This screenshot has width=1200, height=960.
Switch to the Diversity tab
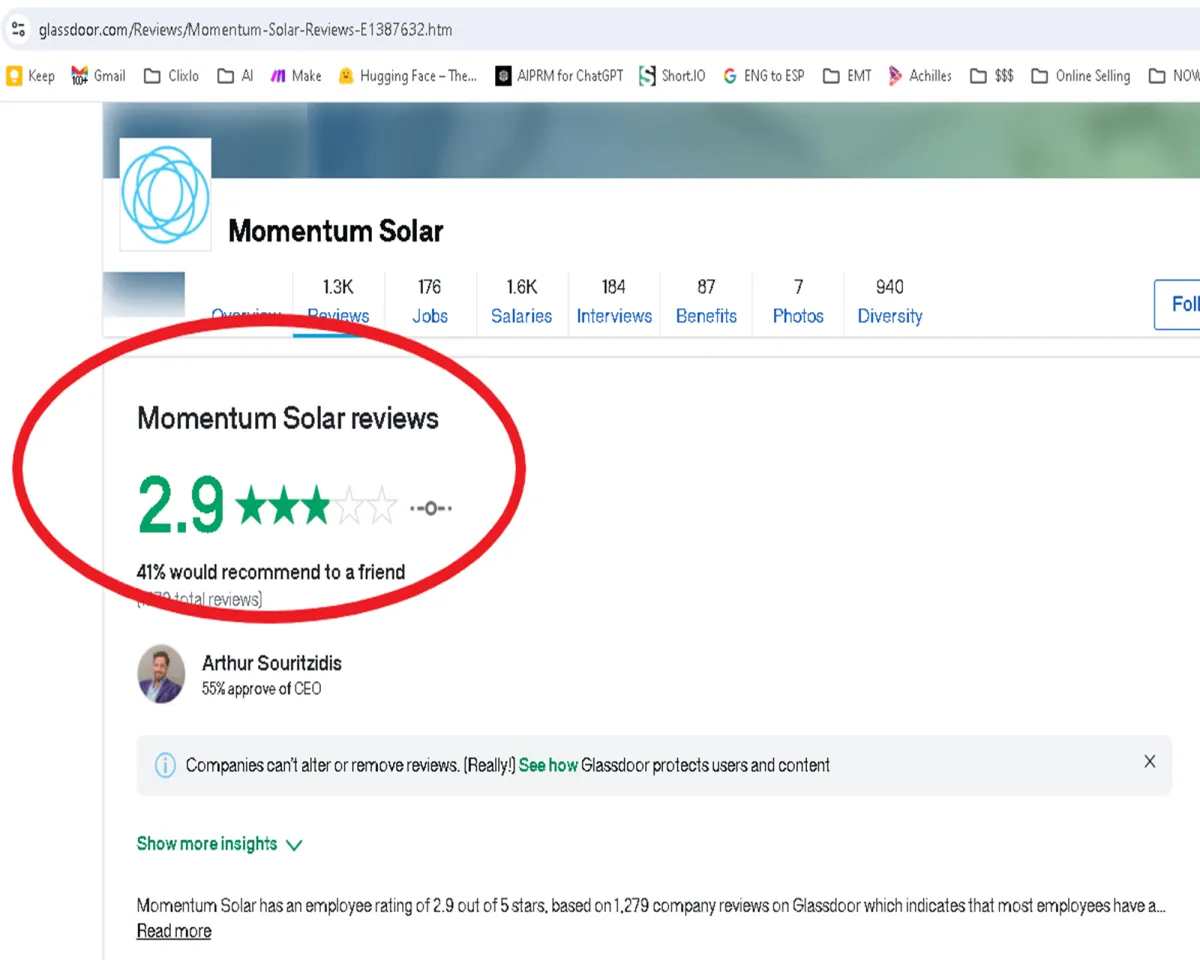[890, 301]
